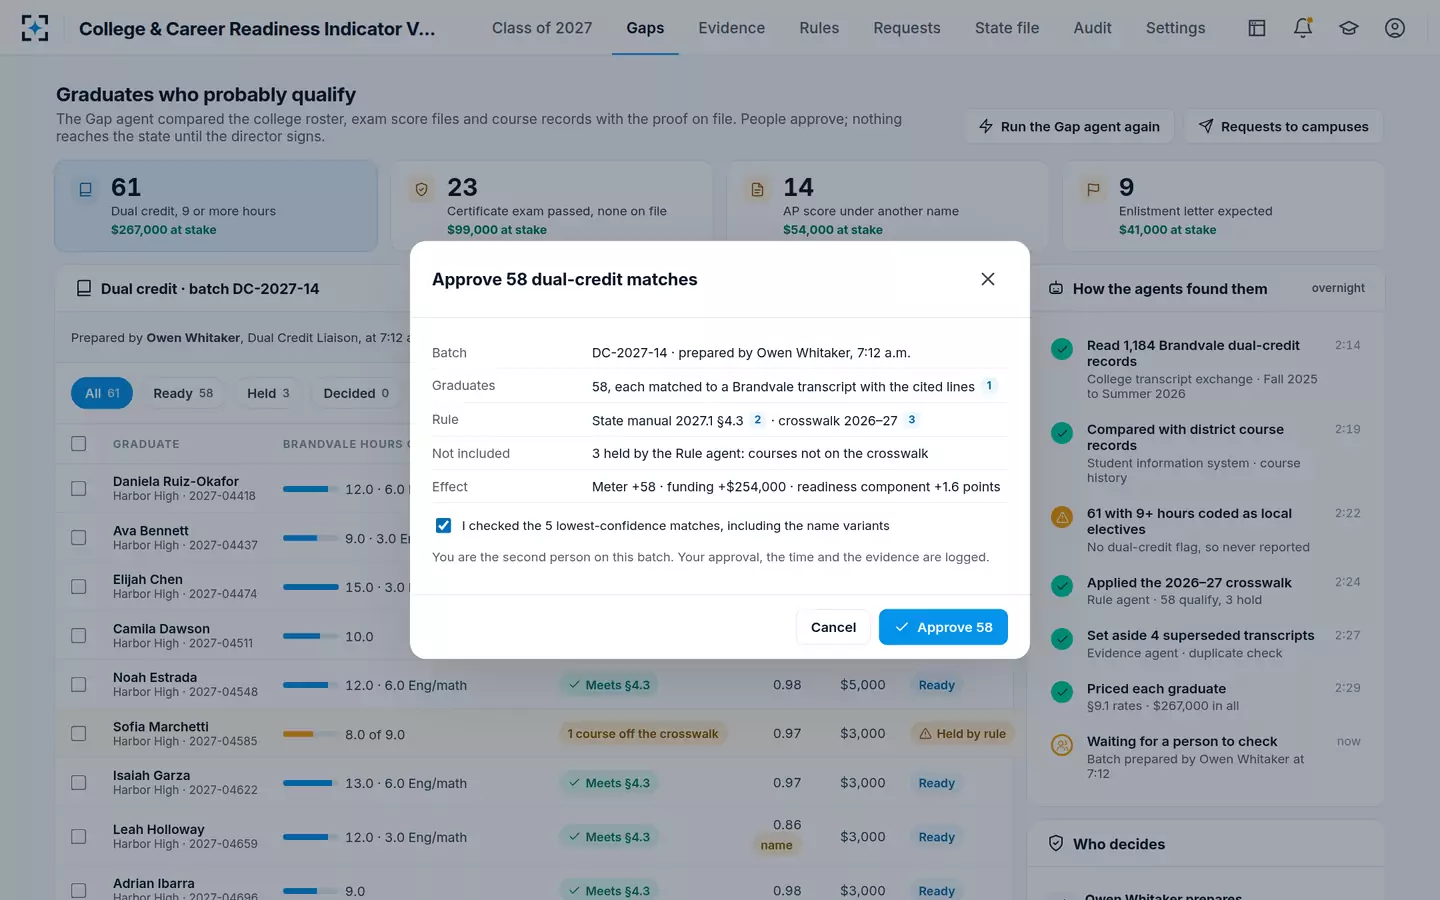Switch to the Class of 2027 tab
This screenshot has height=900, width=1440.
[x=542, y=28]
